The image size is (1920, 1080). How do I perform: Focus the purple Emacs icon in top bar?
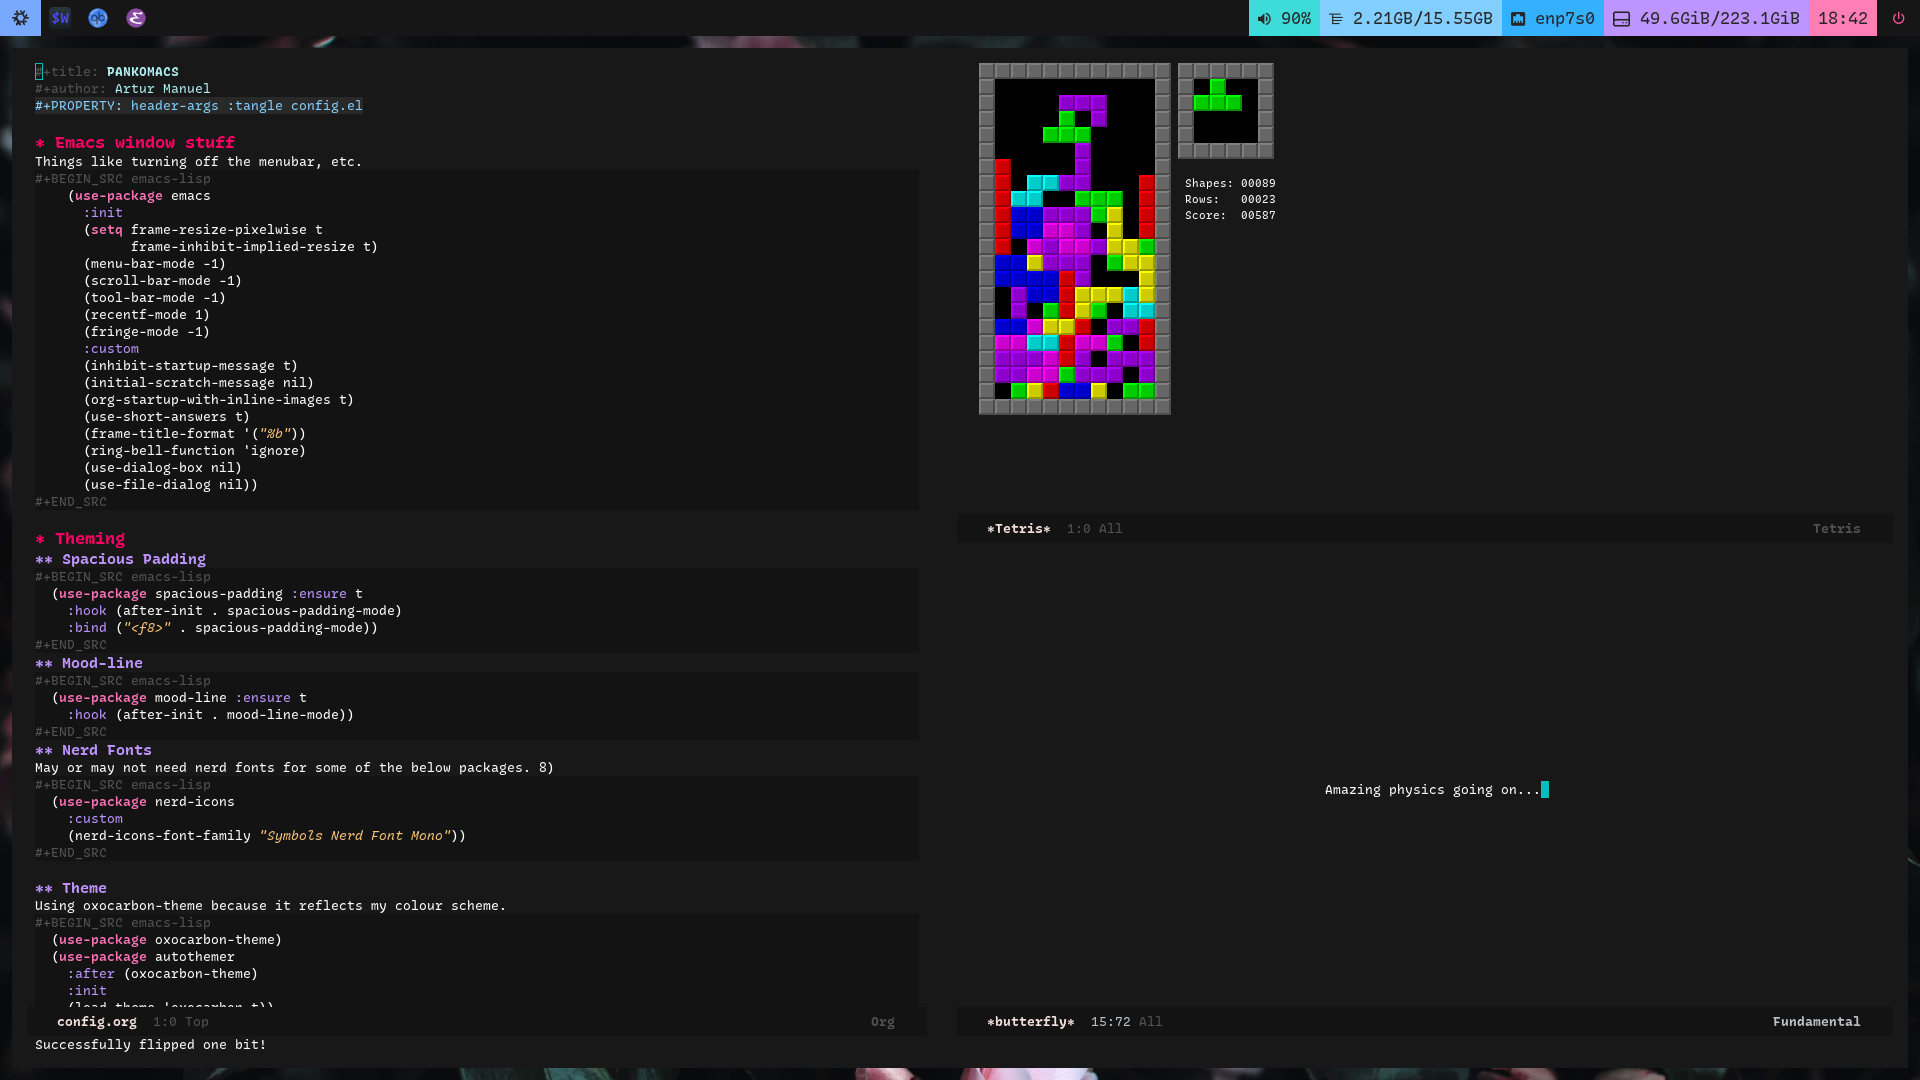(x=136, y=18)
